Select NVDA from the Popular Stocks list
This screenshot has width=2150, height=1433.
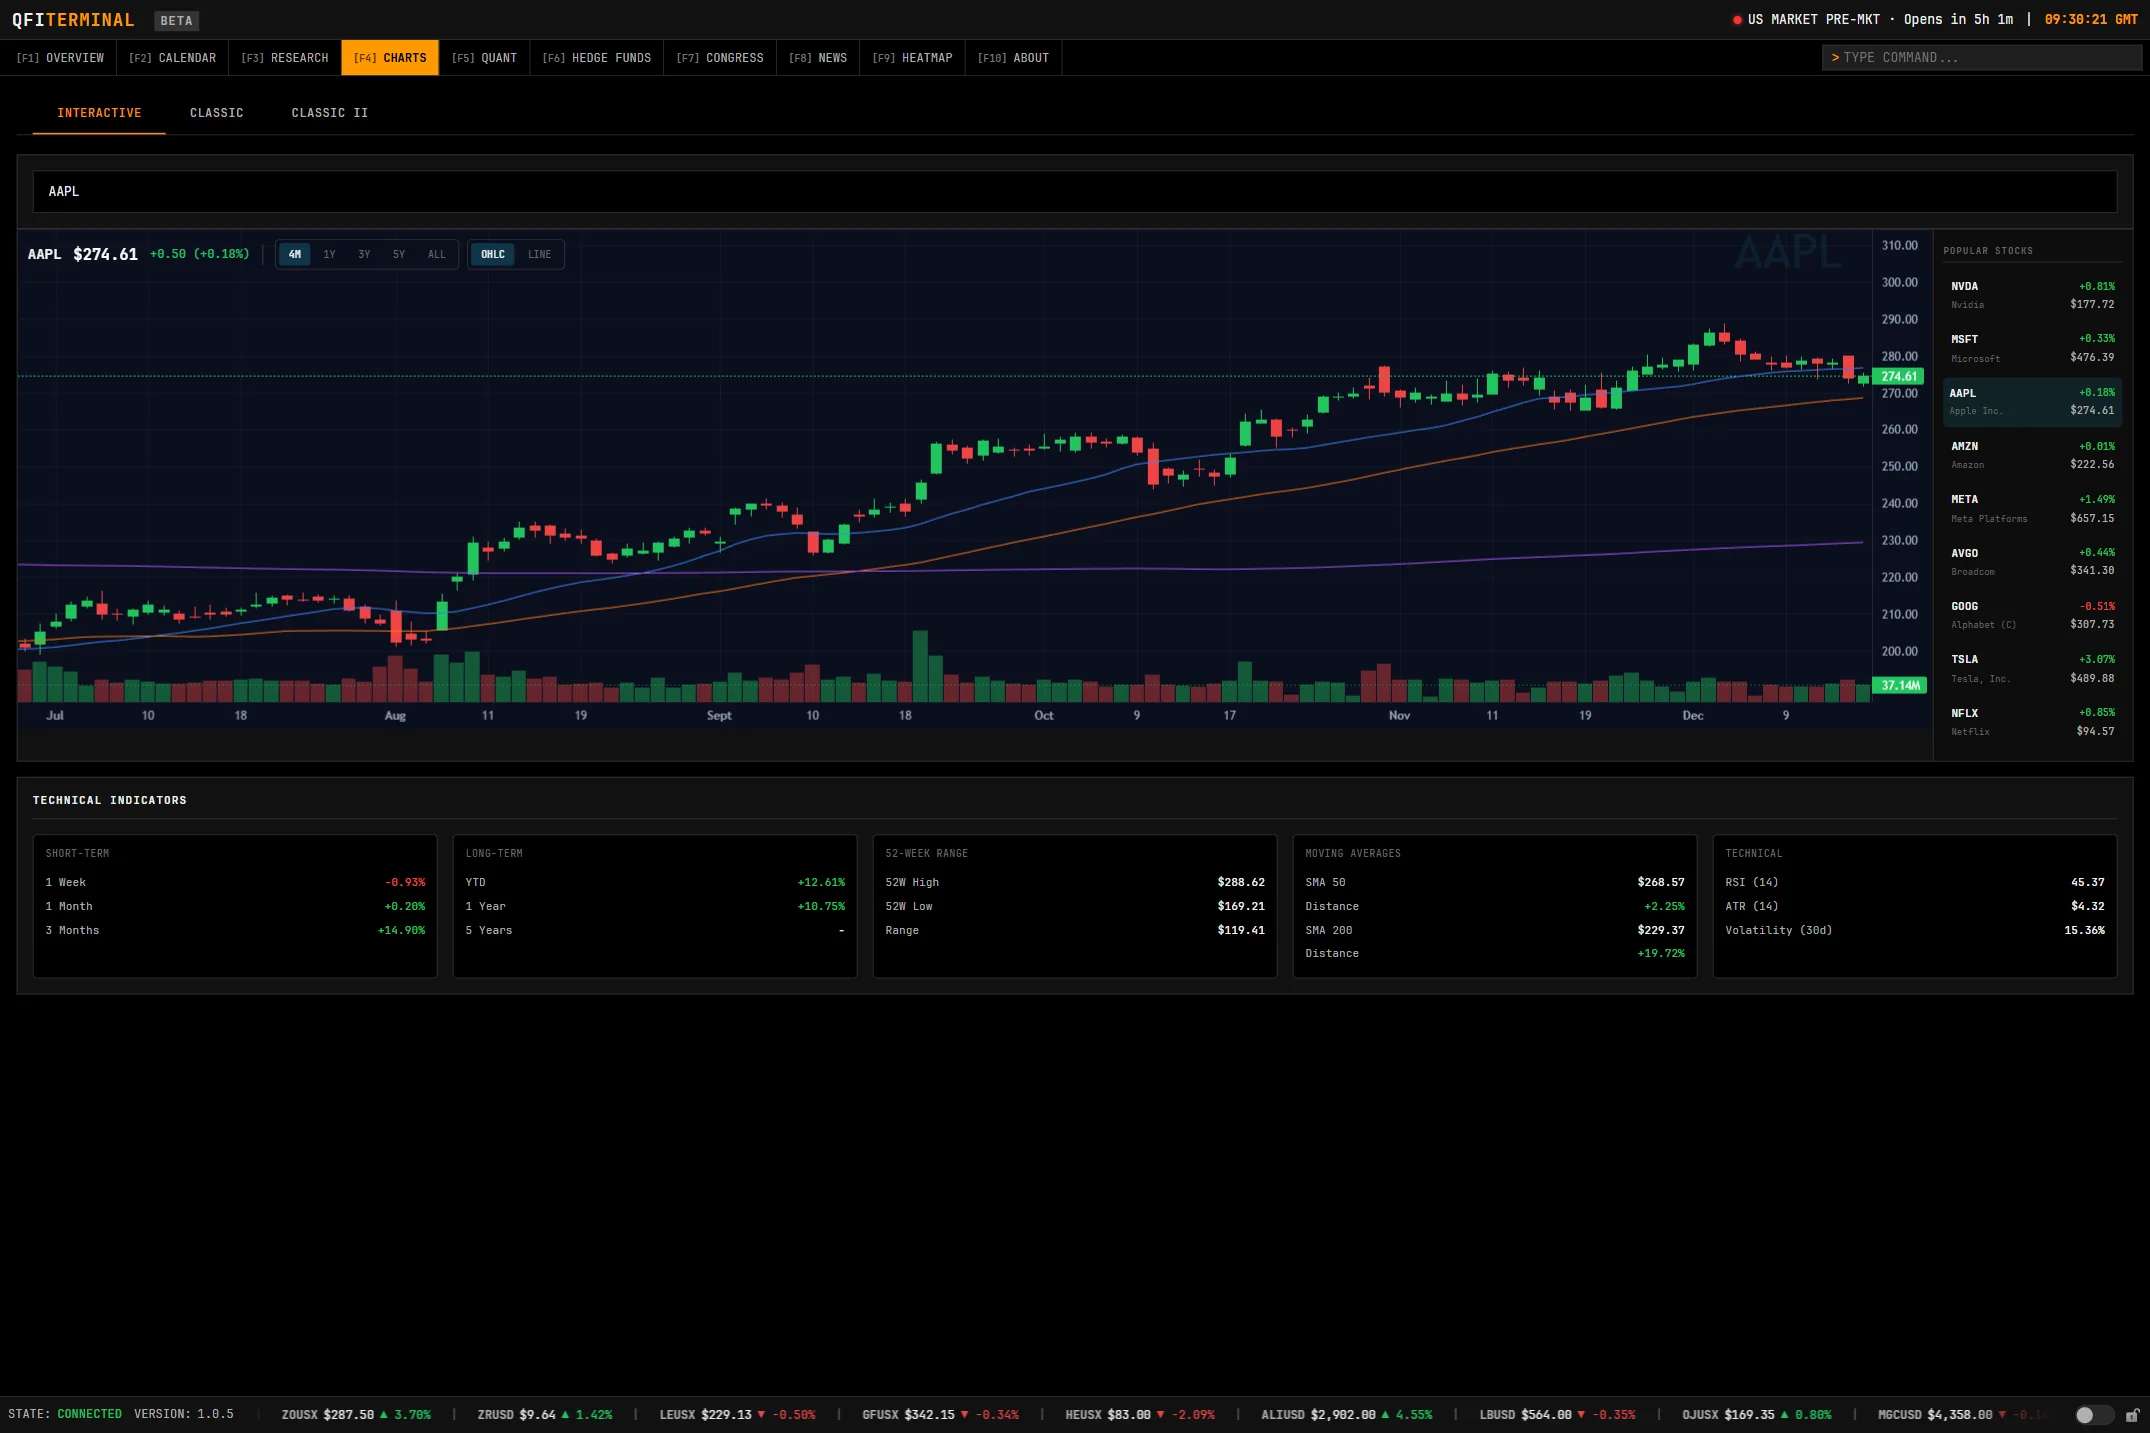pos(2030,295)
